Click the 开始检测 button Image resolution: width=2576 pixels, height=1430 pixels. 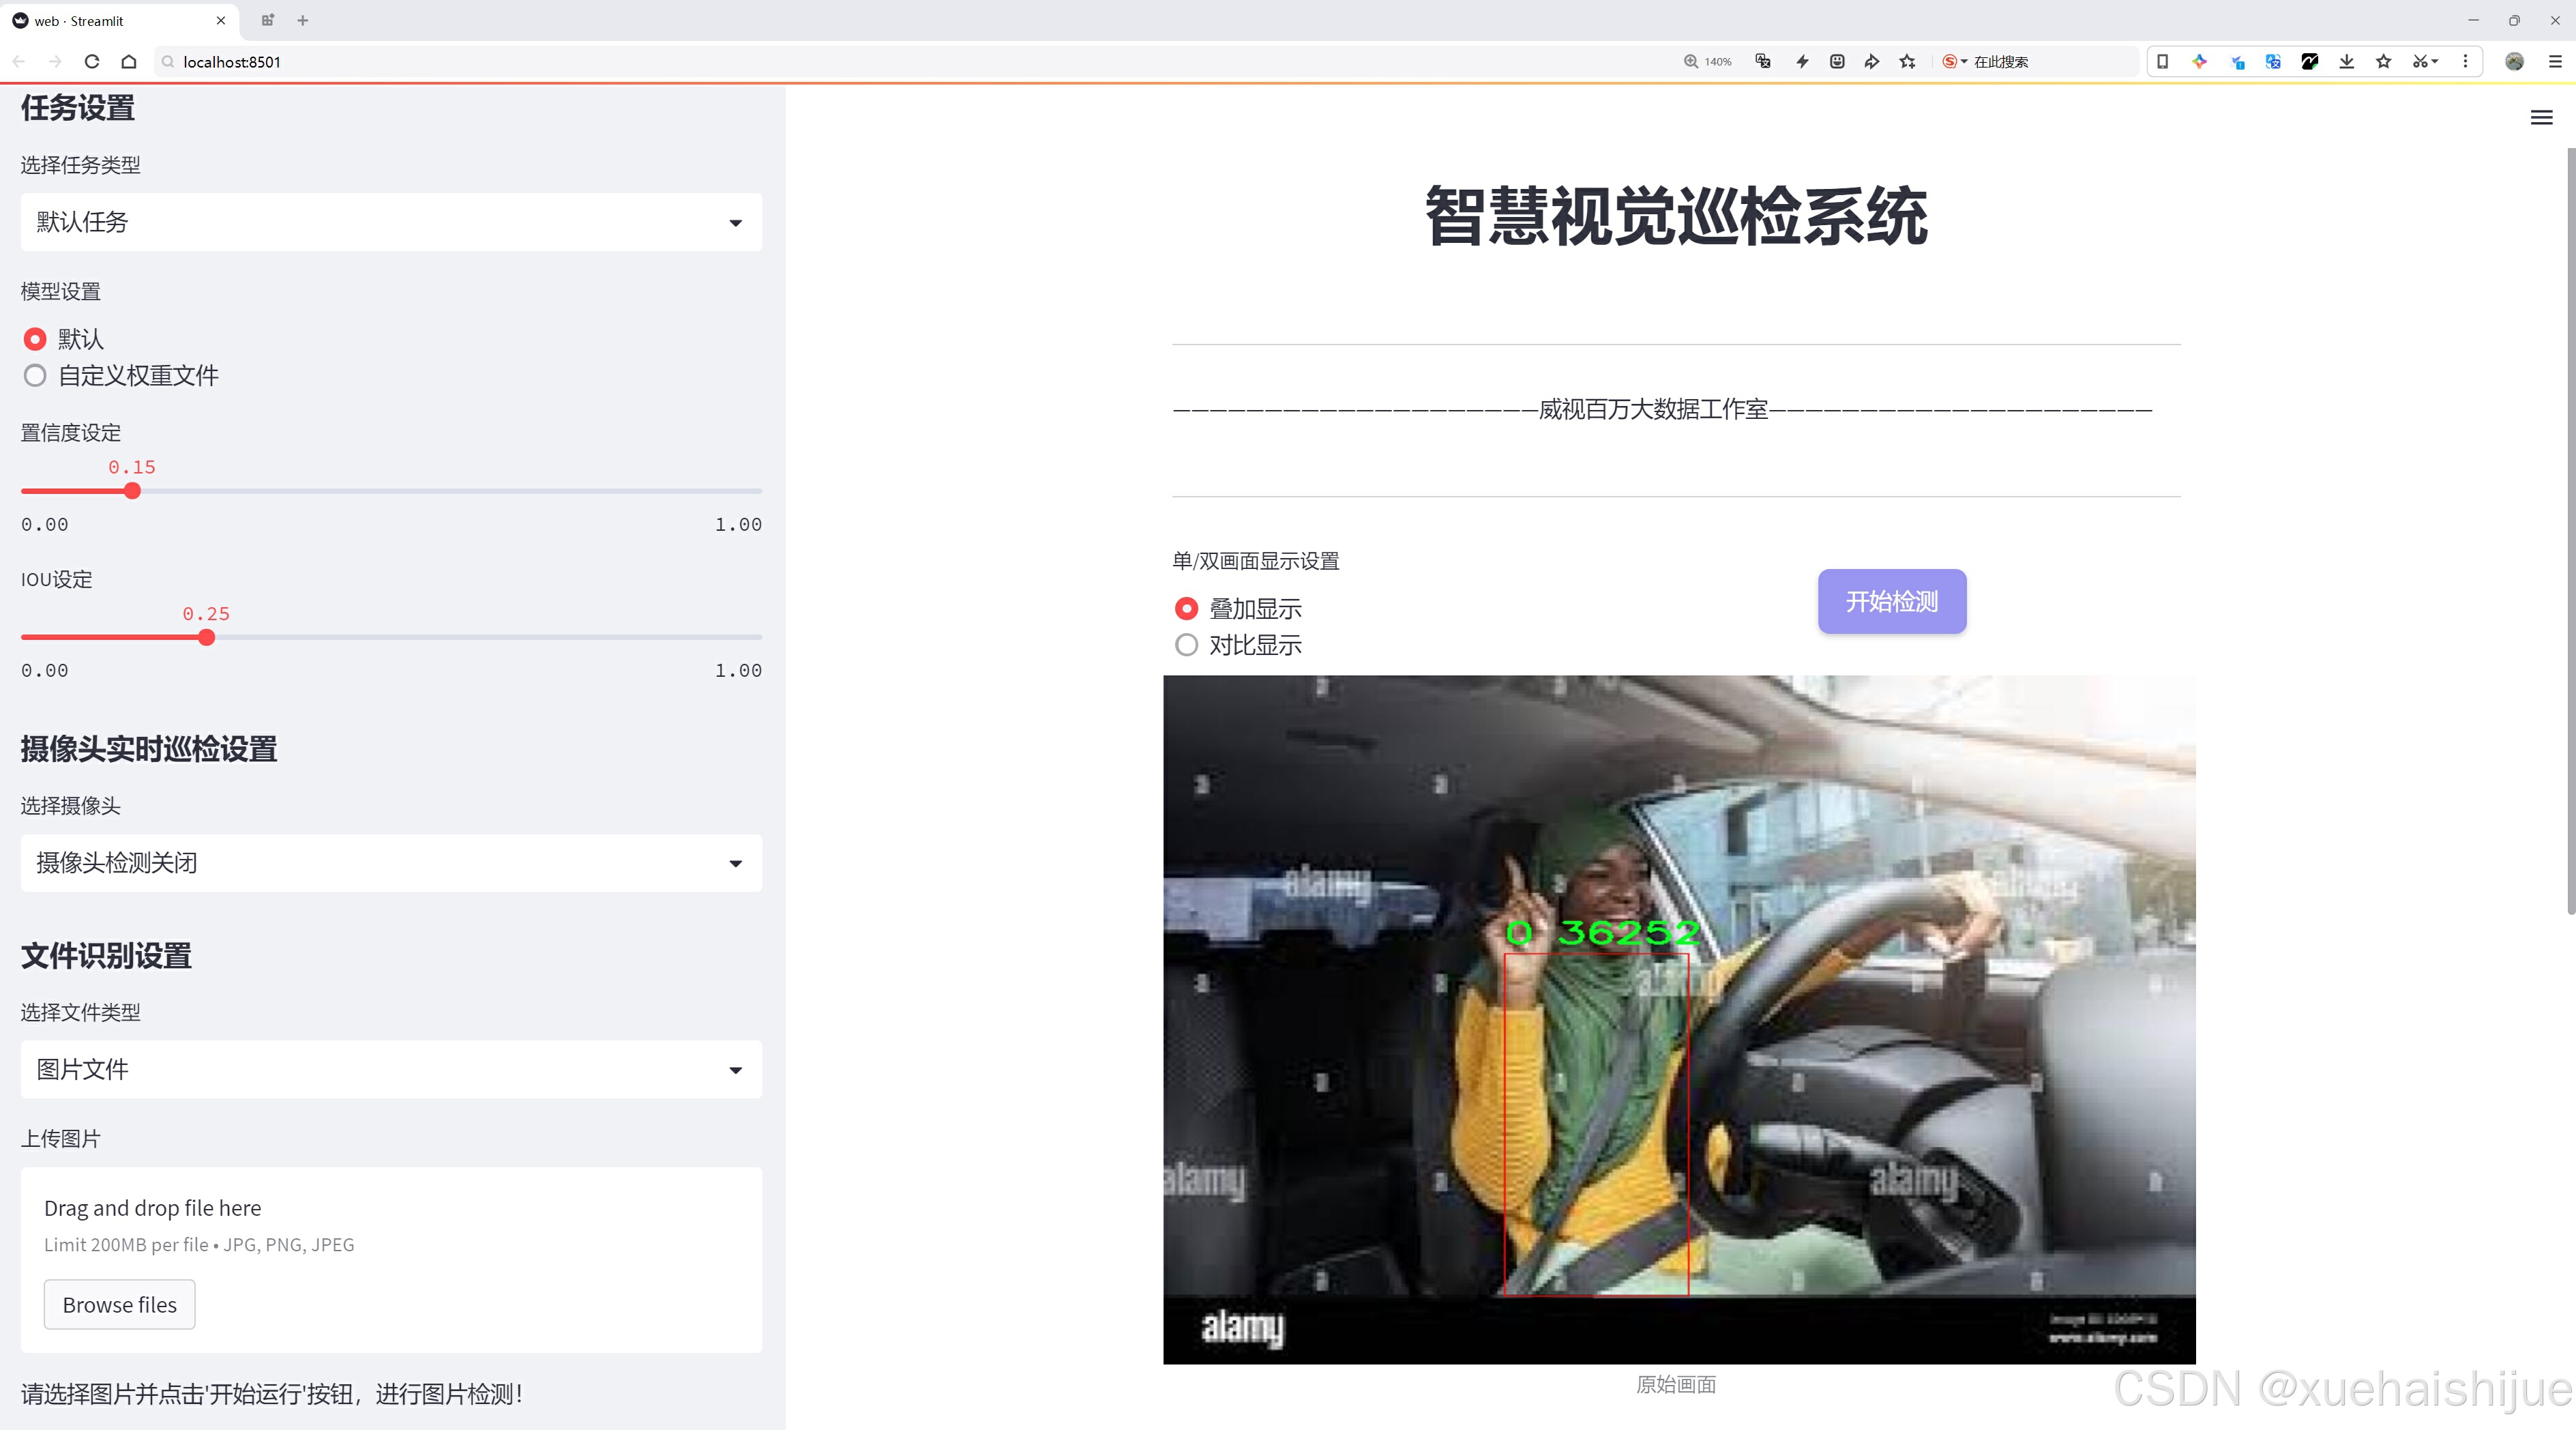1891,601
